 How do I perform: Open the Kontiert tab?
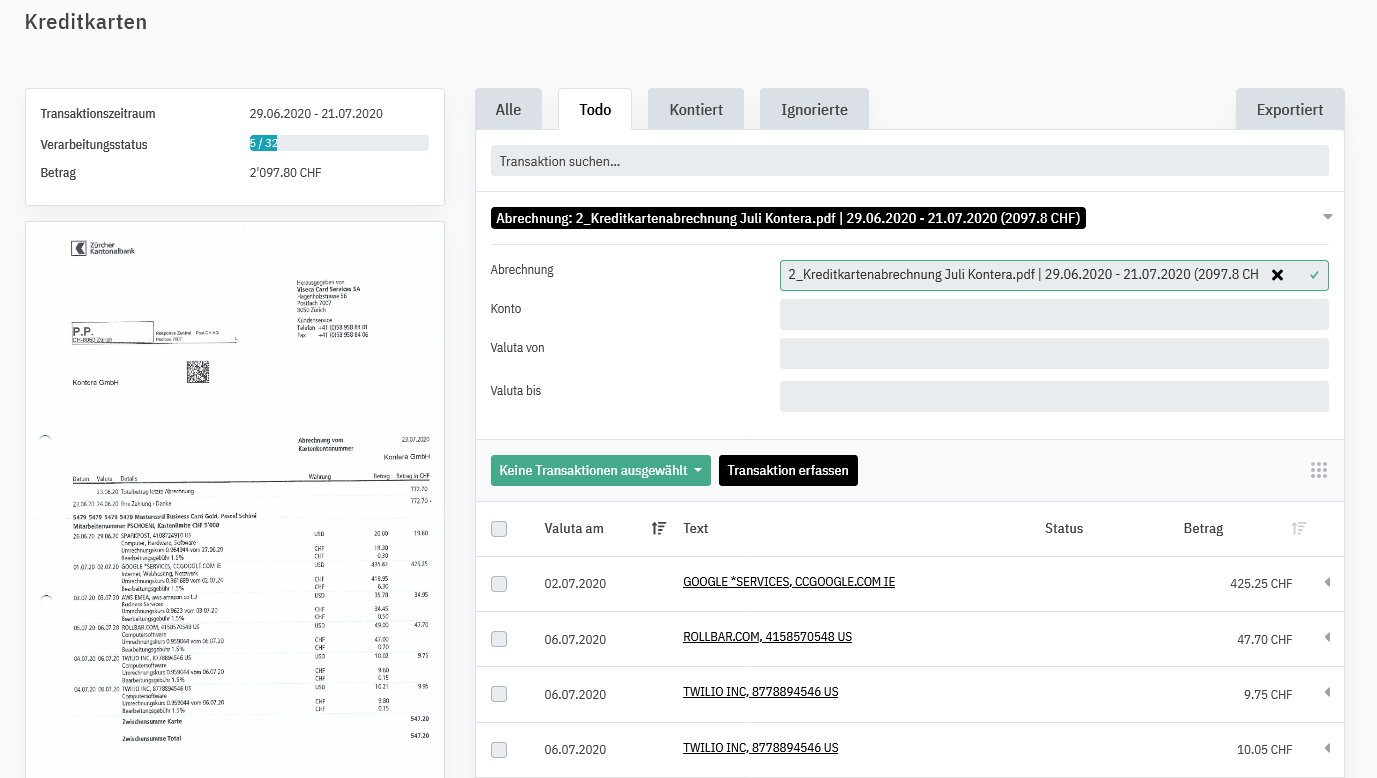click(x=696, y=109)
